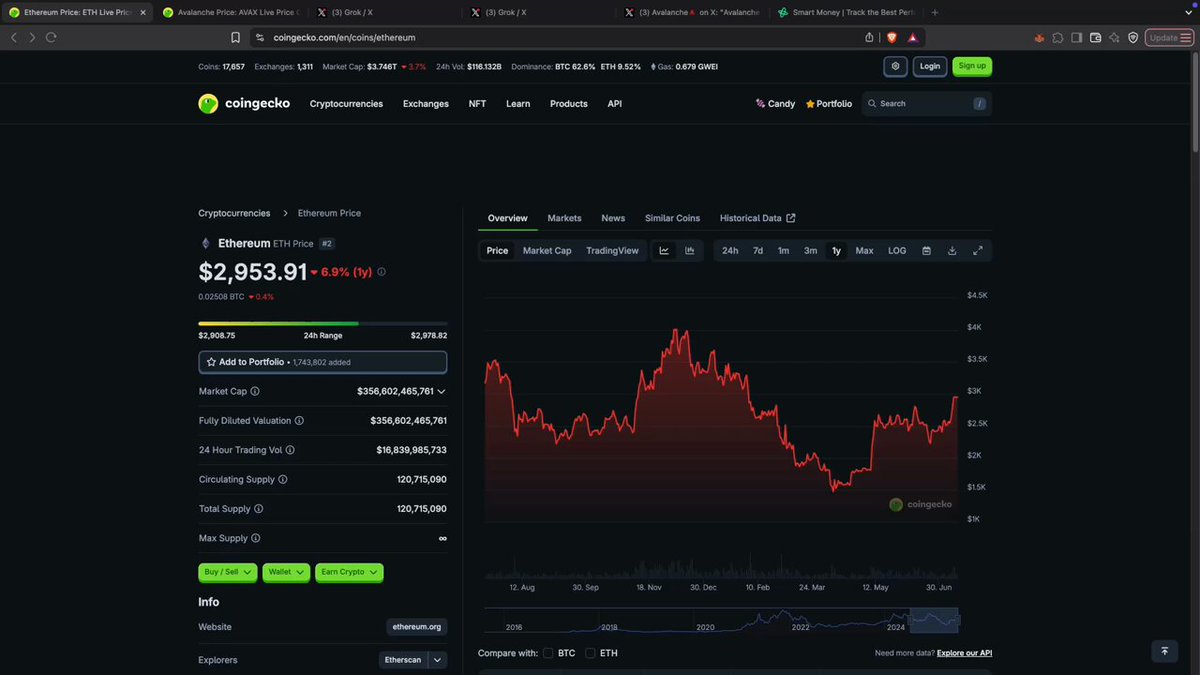Click info icon beside Circulating Supply
The height and width of the screenshot is (675, 1200).
click(x=283, y=479)
